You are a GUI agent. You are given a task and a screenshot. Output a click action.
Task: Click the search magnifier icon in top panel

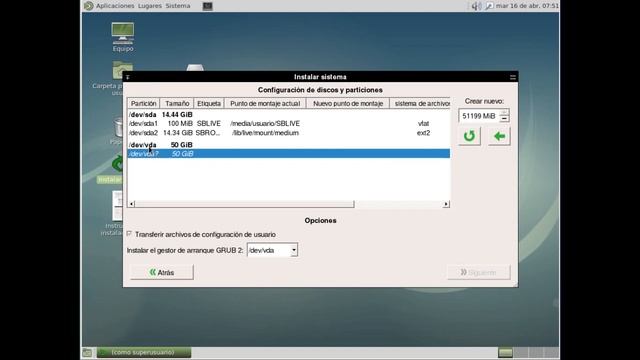pos(489,6)
